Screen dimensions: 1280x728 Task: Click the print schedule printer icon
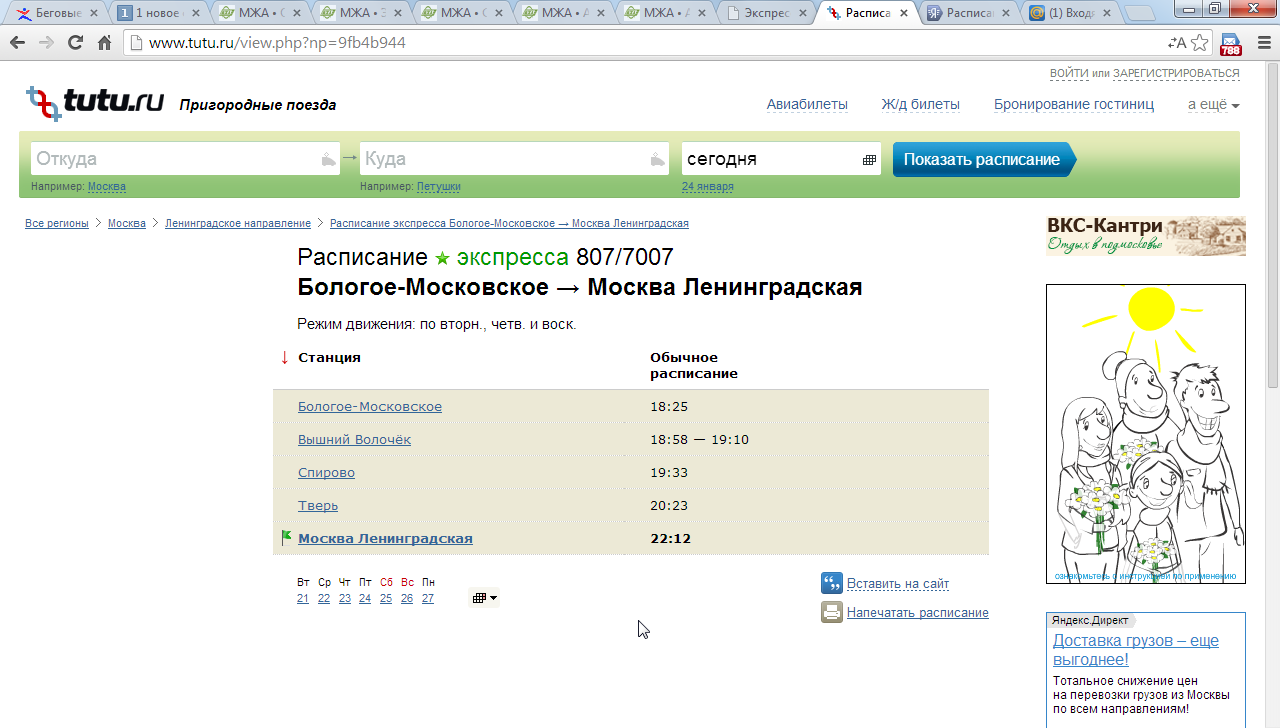click(x=832, y=612)
